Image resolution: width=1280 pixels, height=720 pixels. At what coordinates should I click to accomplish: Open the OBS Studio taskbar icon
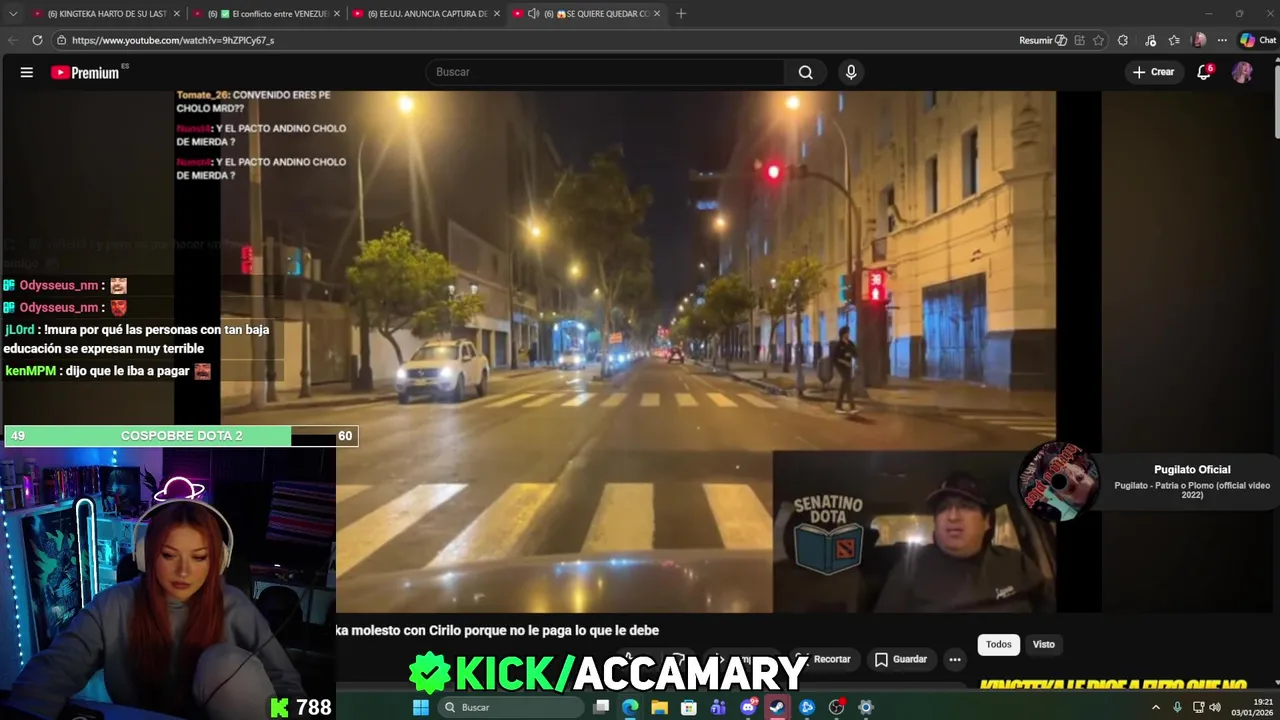(x=837, y=707)
